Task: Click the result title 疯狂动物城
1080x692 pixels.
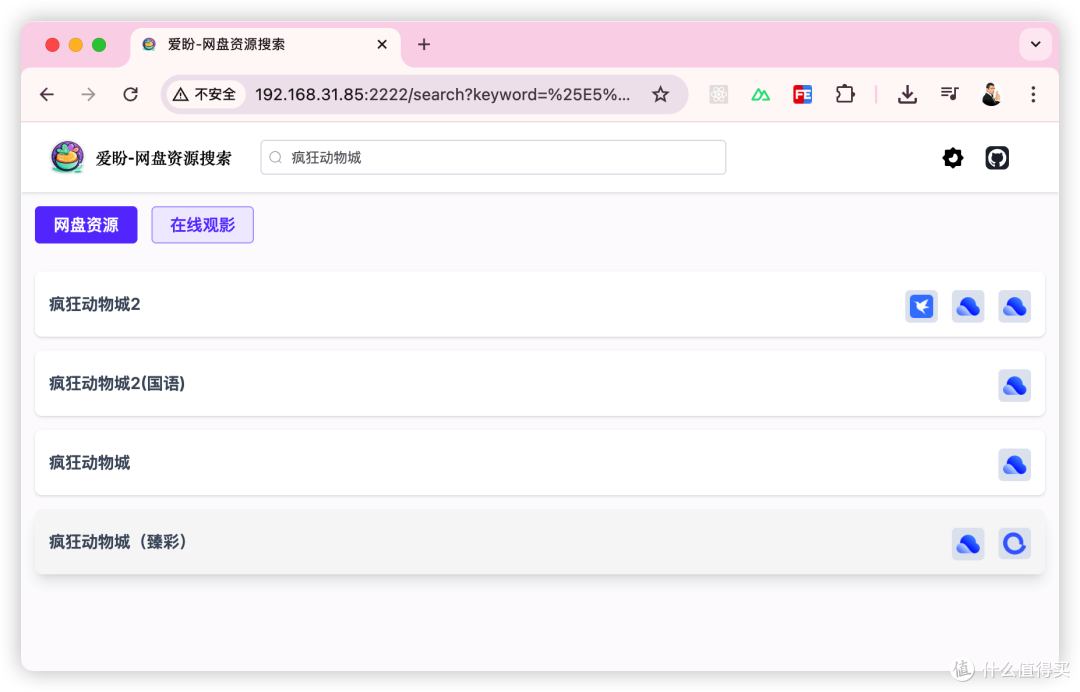Action: pos(90,463)
